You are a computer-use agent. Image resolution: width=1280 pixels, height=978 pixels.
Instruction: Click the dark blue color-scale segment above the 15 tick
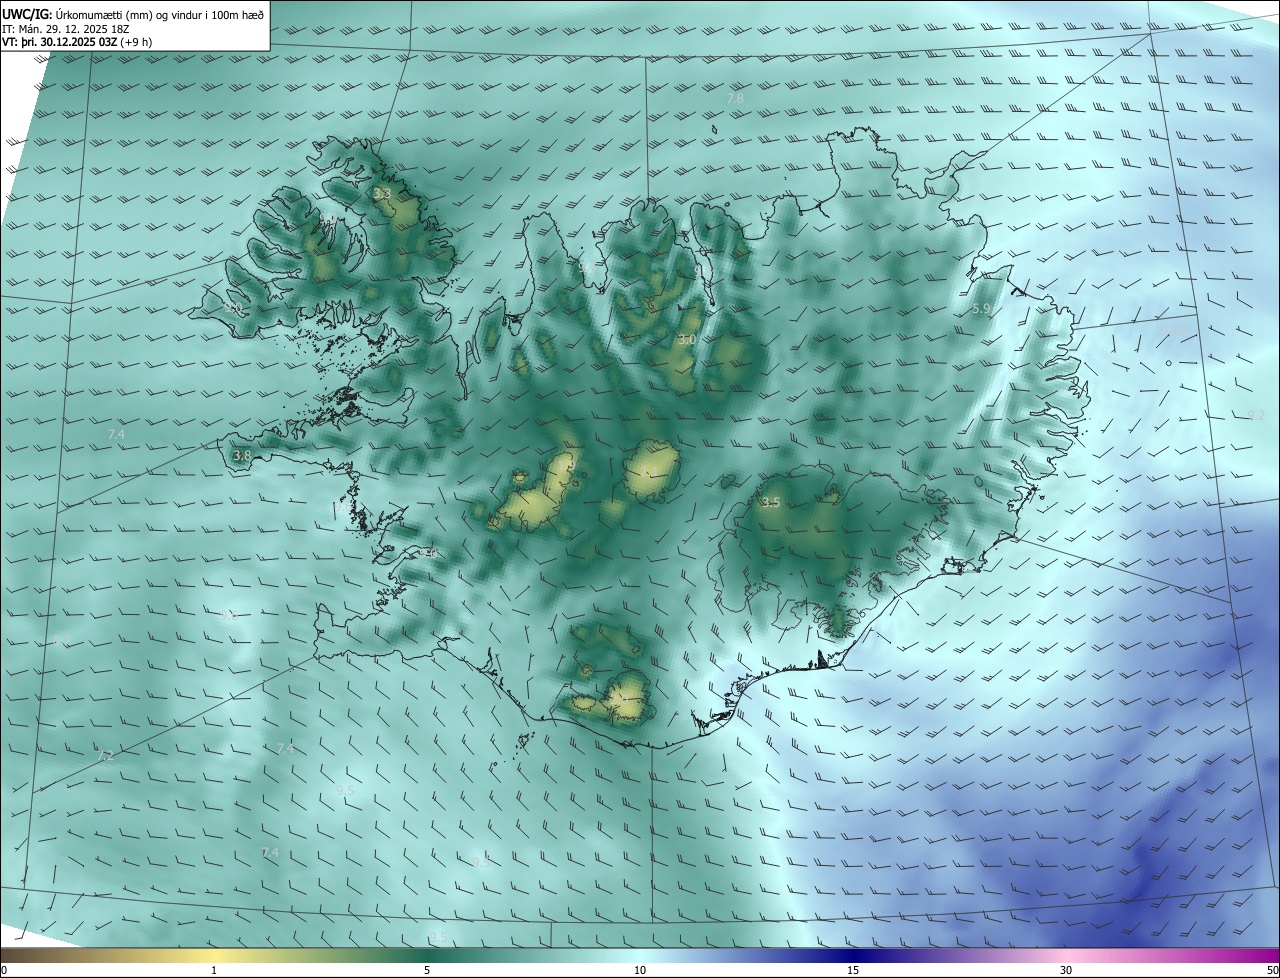coord(853,955)
